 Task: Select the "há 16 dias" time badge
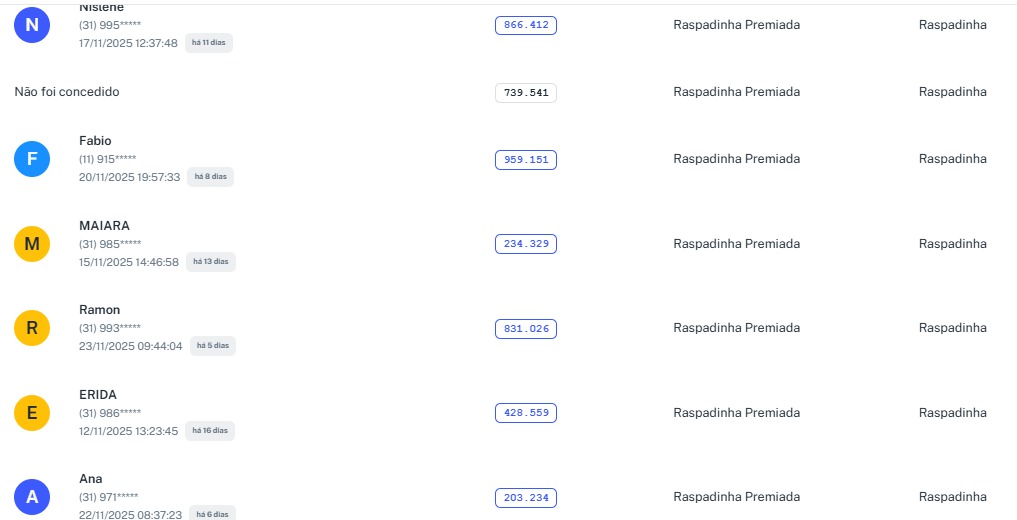click(x=210, y=431)
